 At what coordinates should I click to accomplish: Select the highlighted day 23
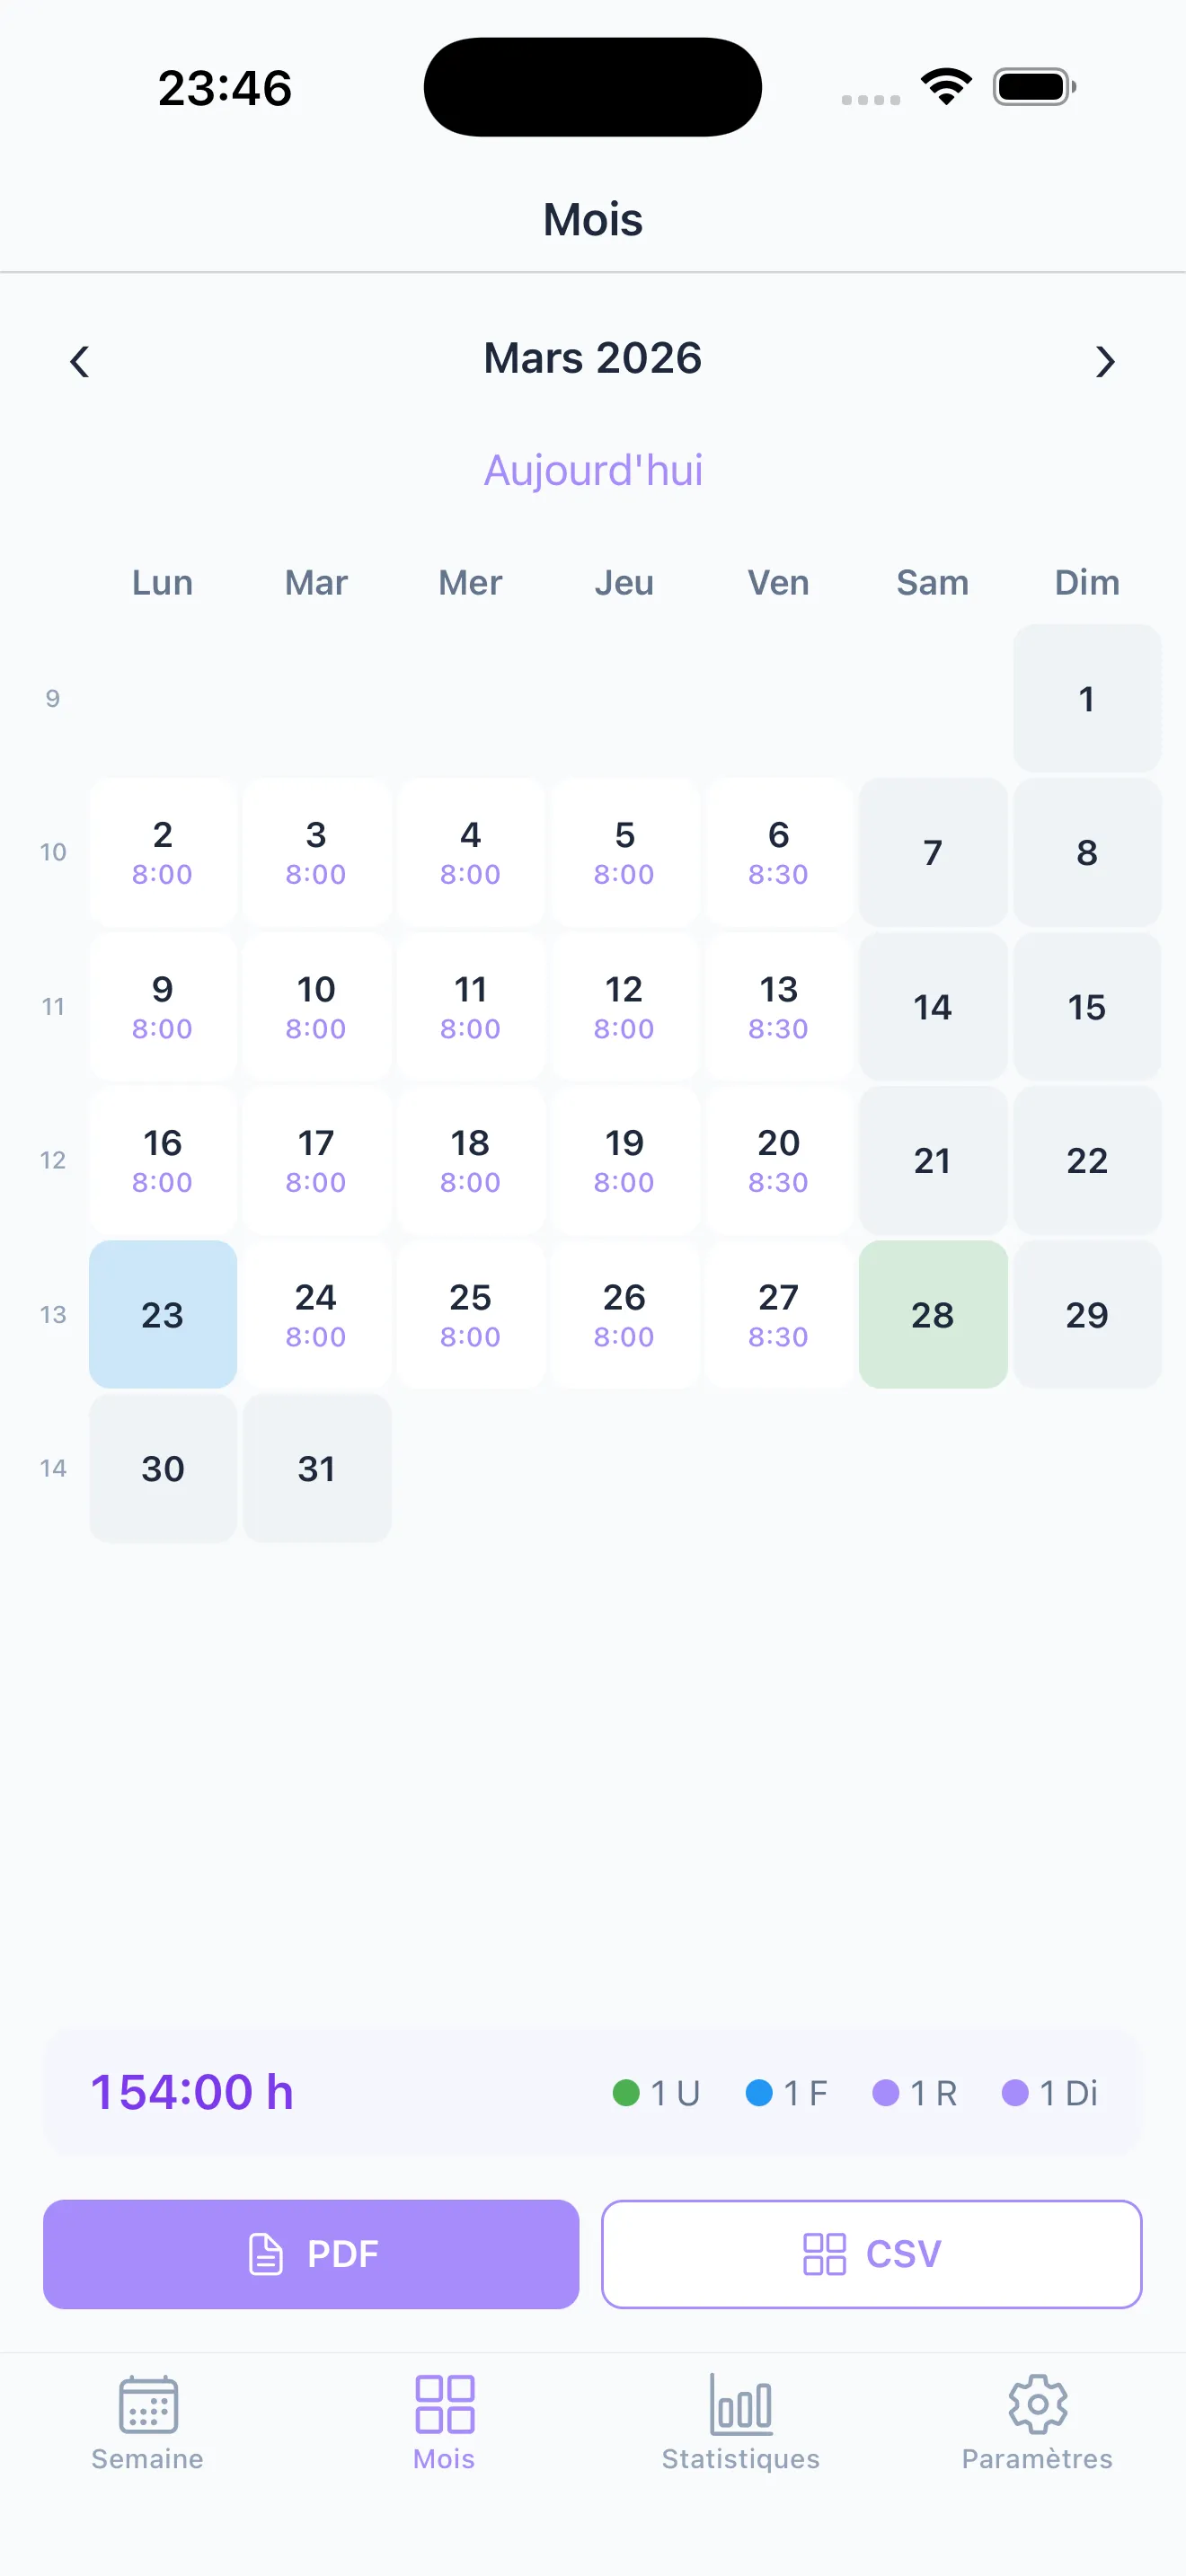click(163, 1314)
